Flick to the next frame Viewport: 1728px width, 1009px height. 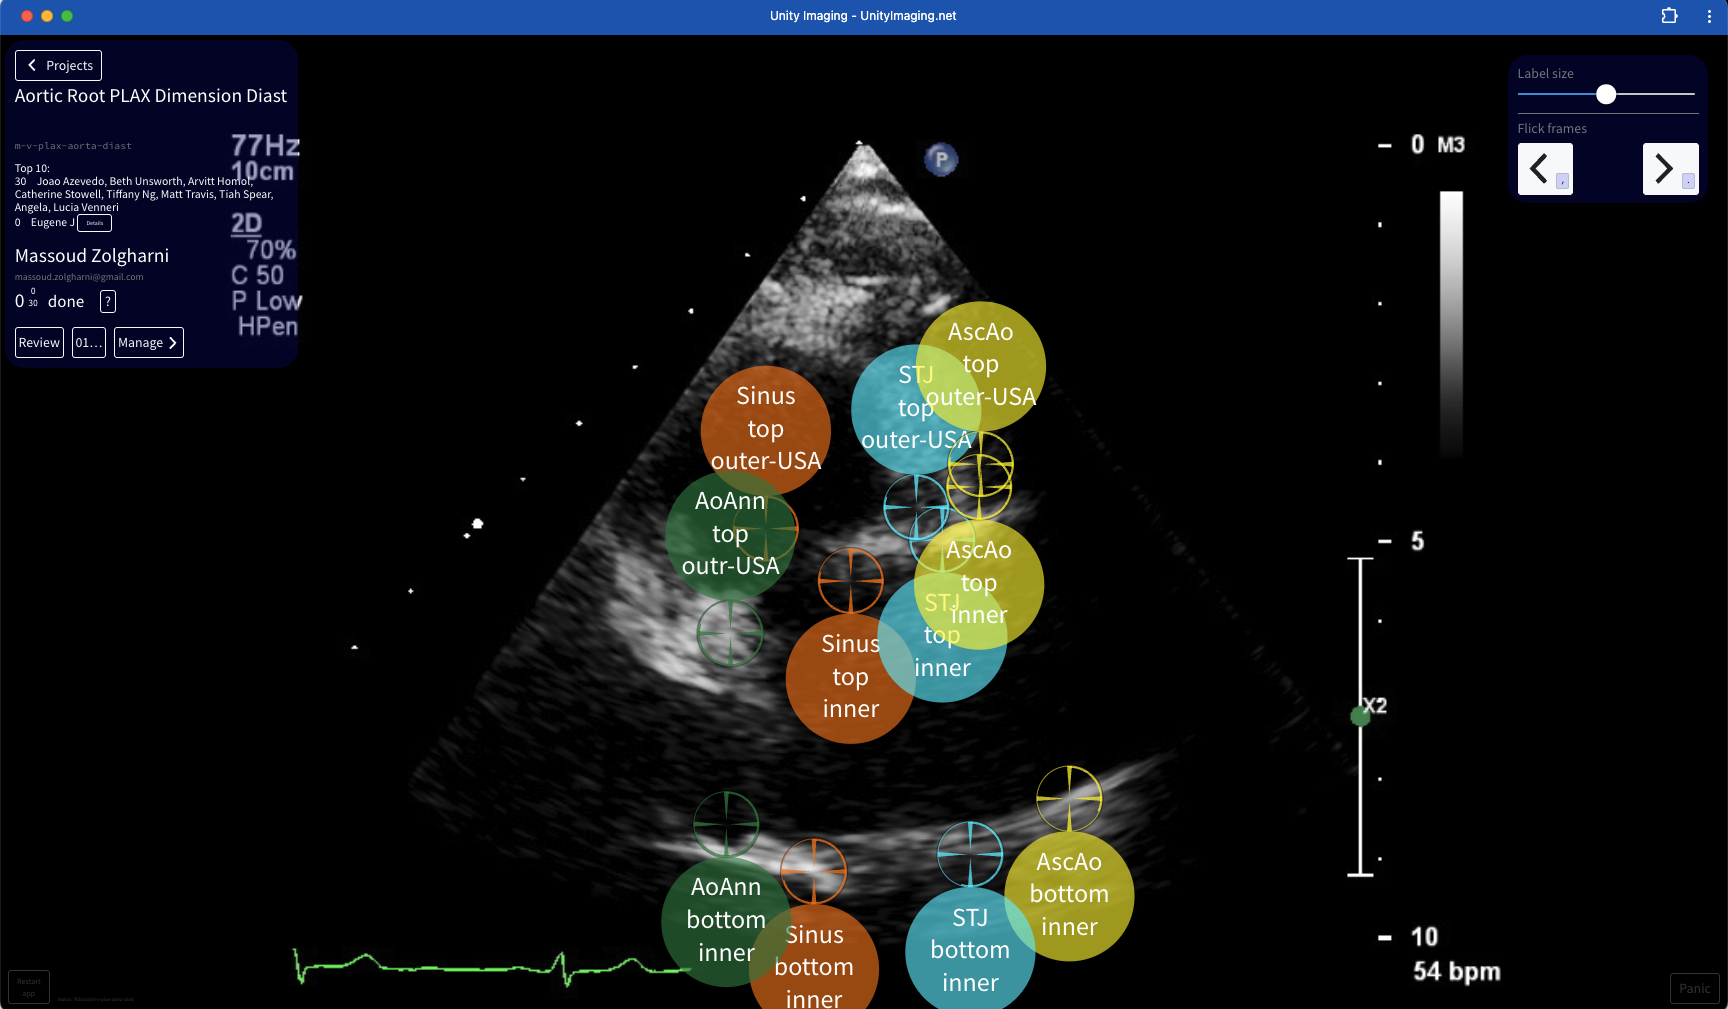1670,169
